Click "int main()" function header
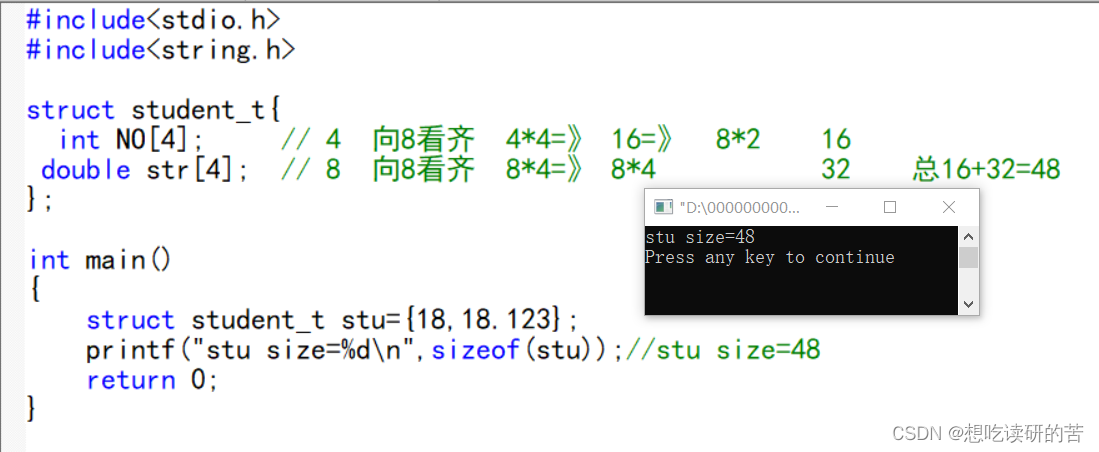 click(100, 261)
